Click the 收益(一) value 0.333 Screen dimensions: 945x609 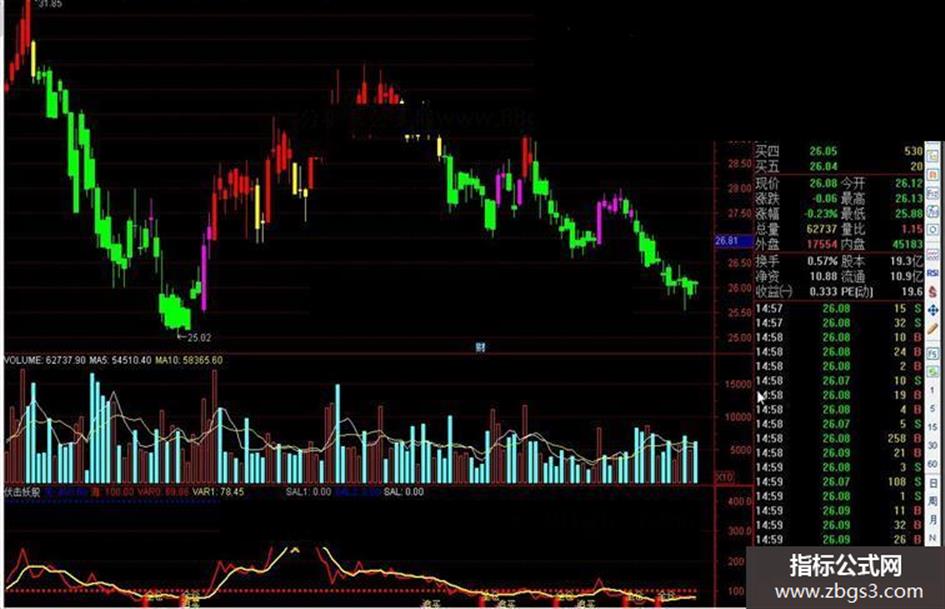pos(823,291)
